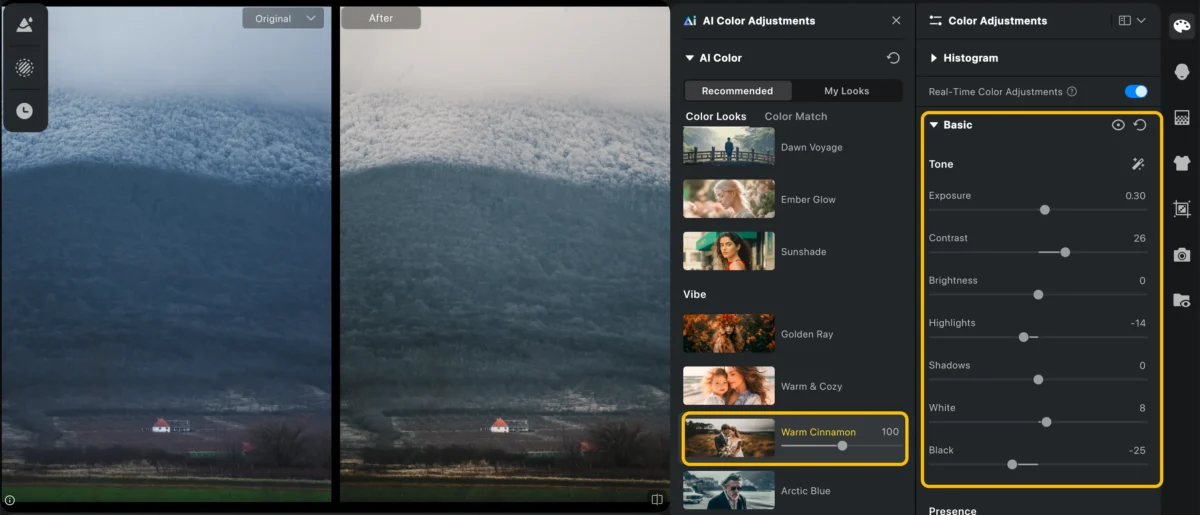Collapse the AI Color section
Screen dimensions: 1200x515
click(689, 58)
